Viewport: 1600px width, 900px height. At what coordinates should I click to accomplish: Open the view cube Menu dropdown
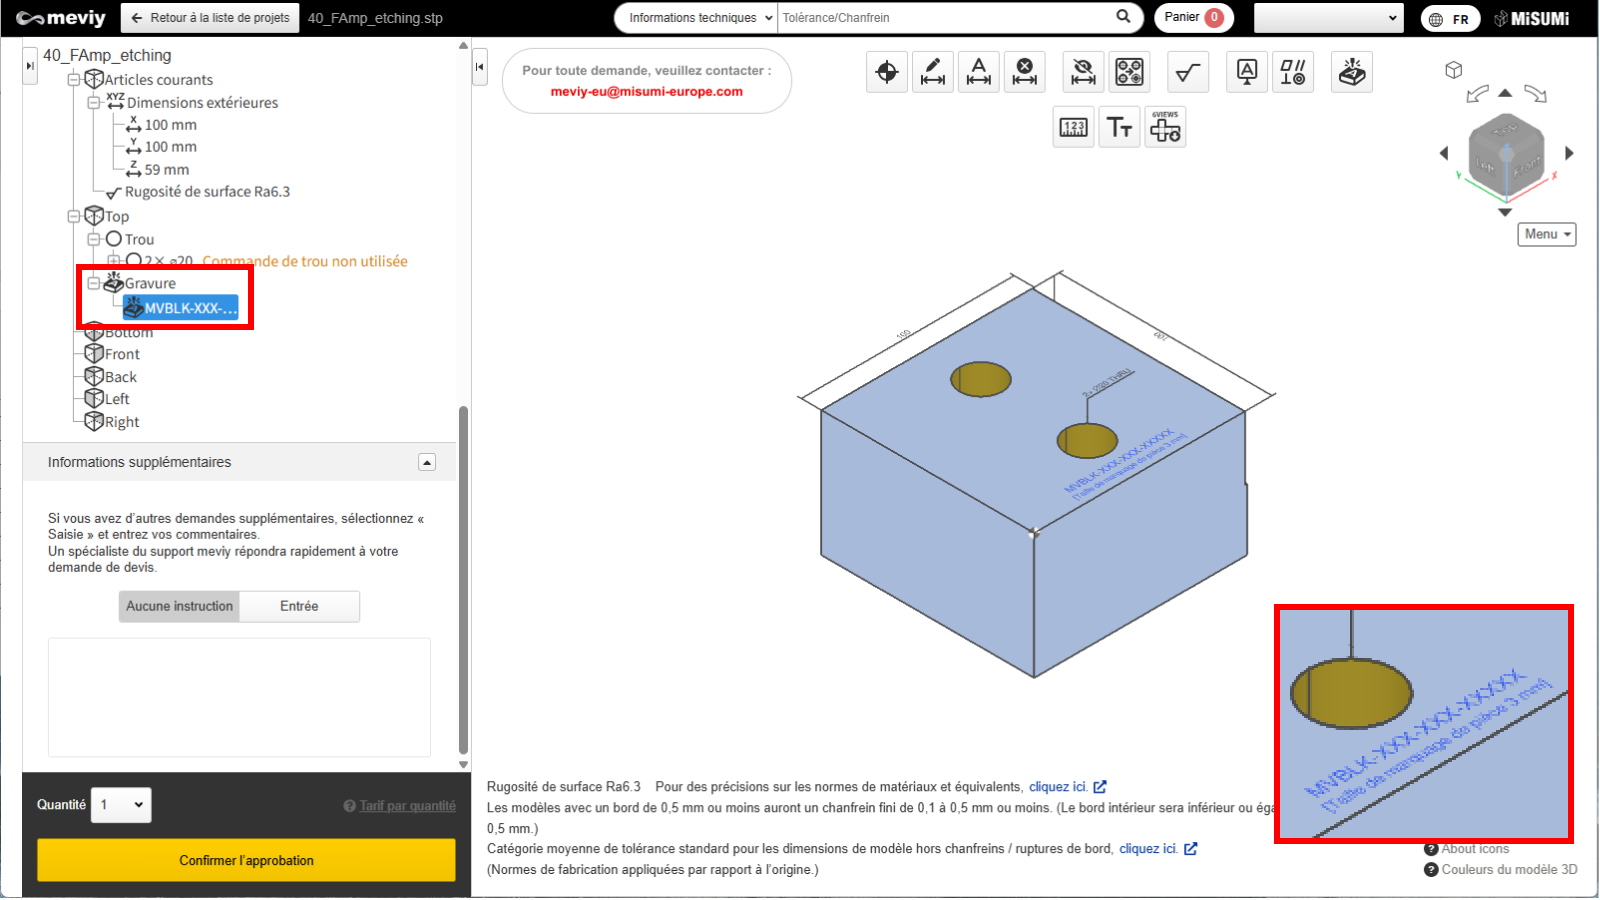(x=1546, y=234)
